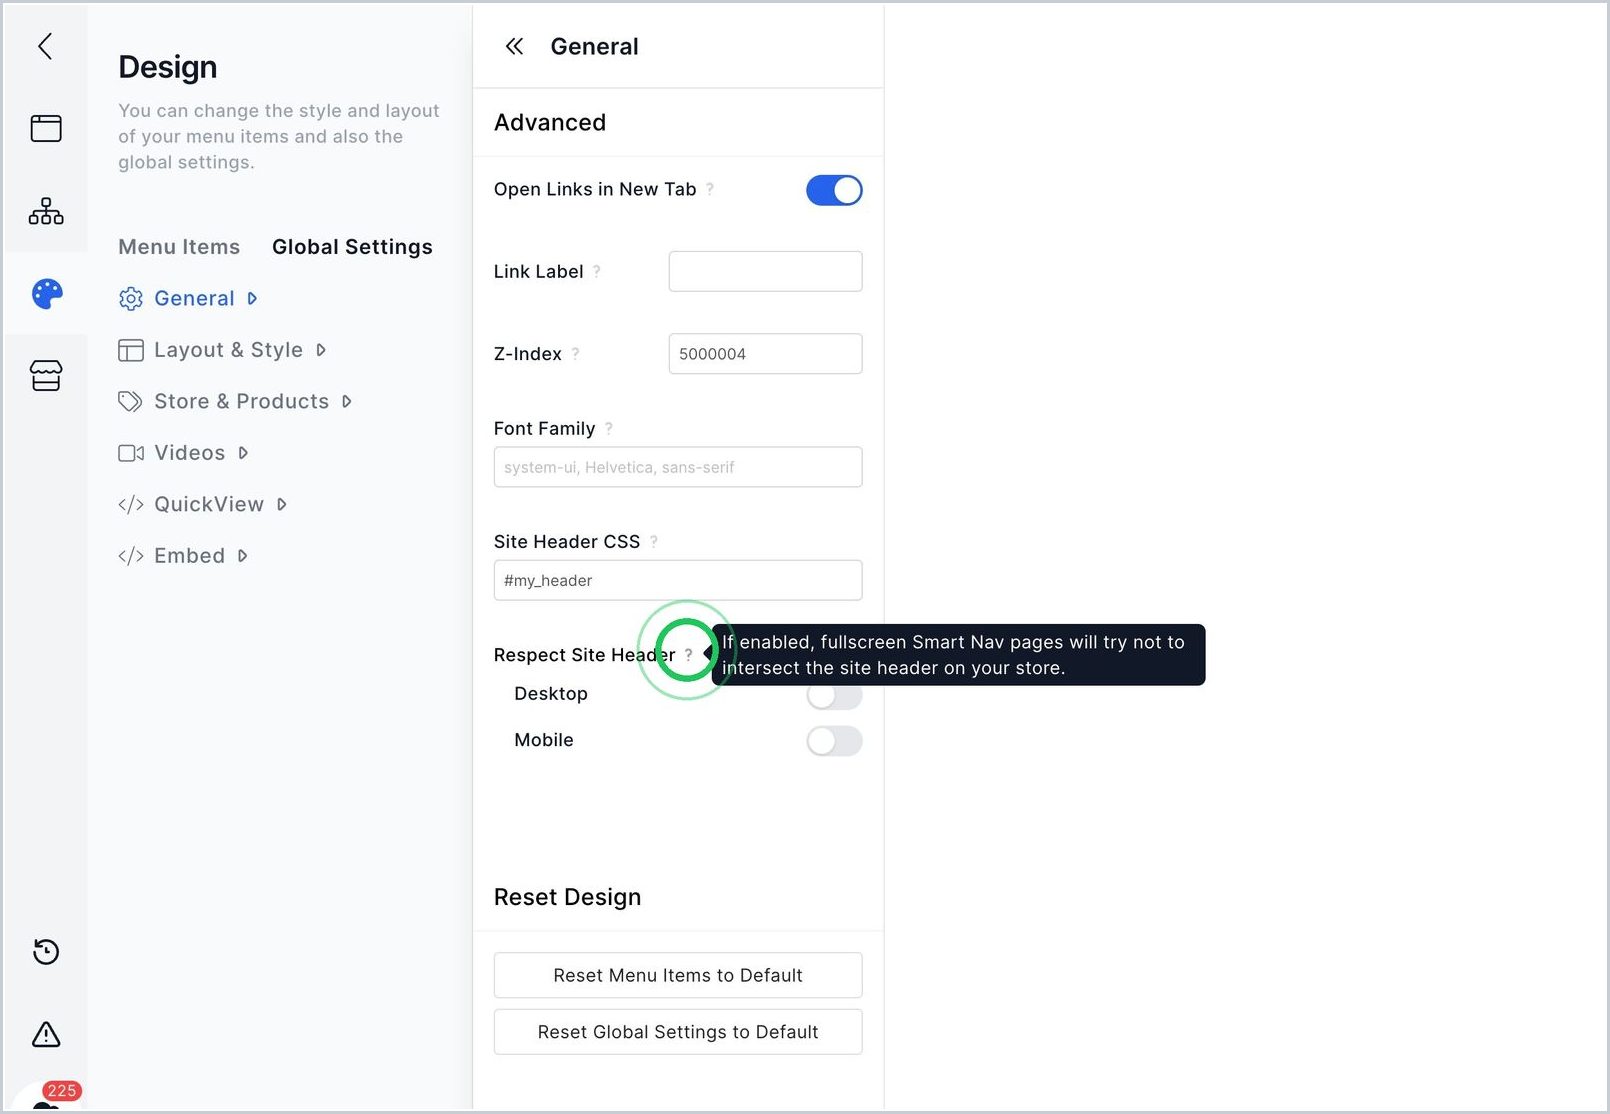1610x1114 pixels.
Task: Click help icon beside Site Header CSS
Action: coord(654,541)
